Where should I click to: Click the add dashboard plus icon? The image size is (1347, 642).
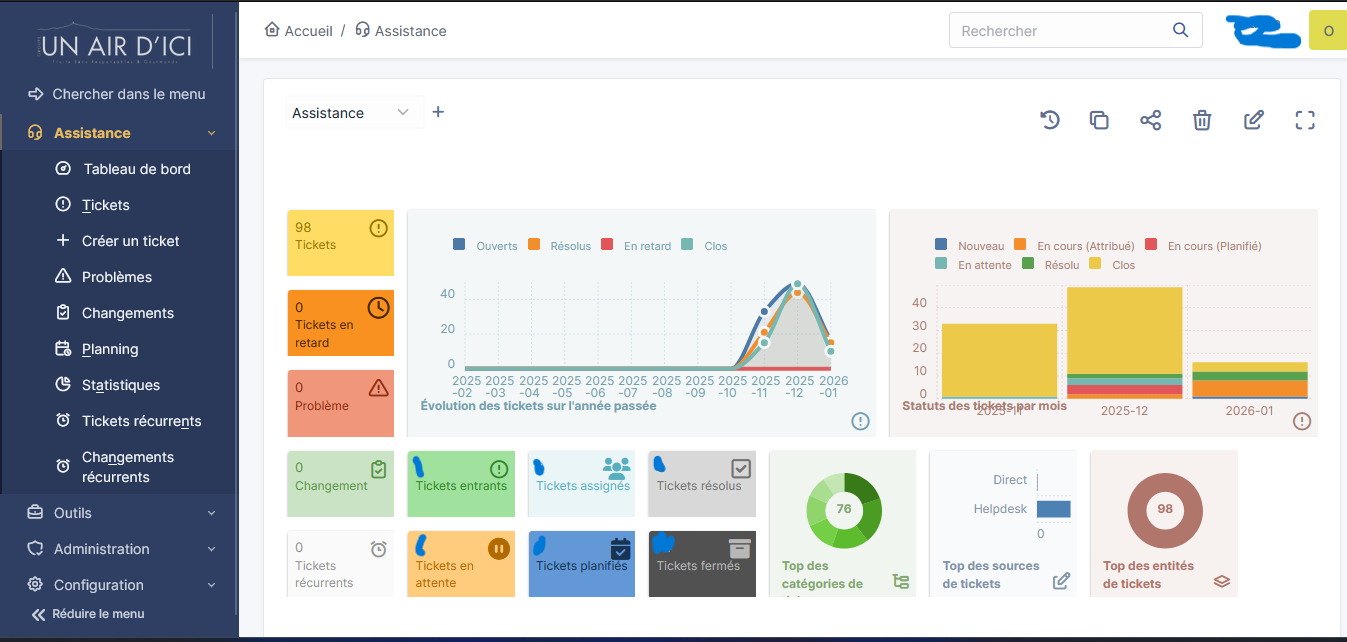(438, 112)
